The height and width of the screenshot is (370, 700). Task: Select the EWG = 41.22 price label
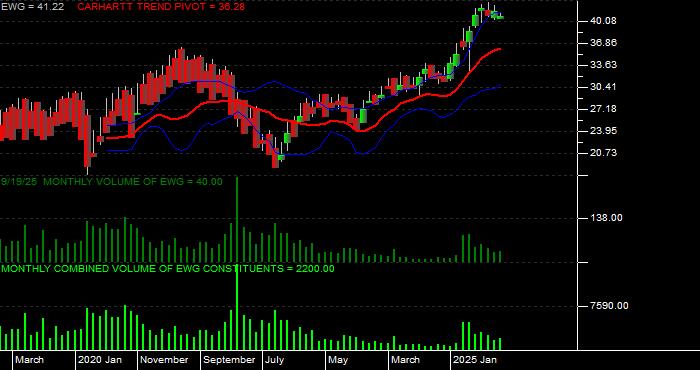32,7
